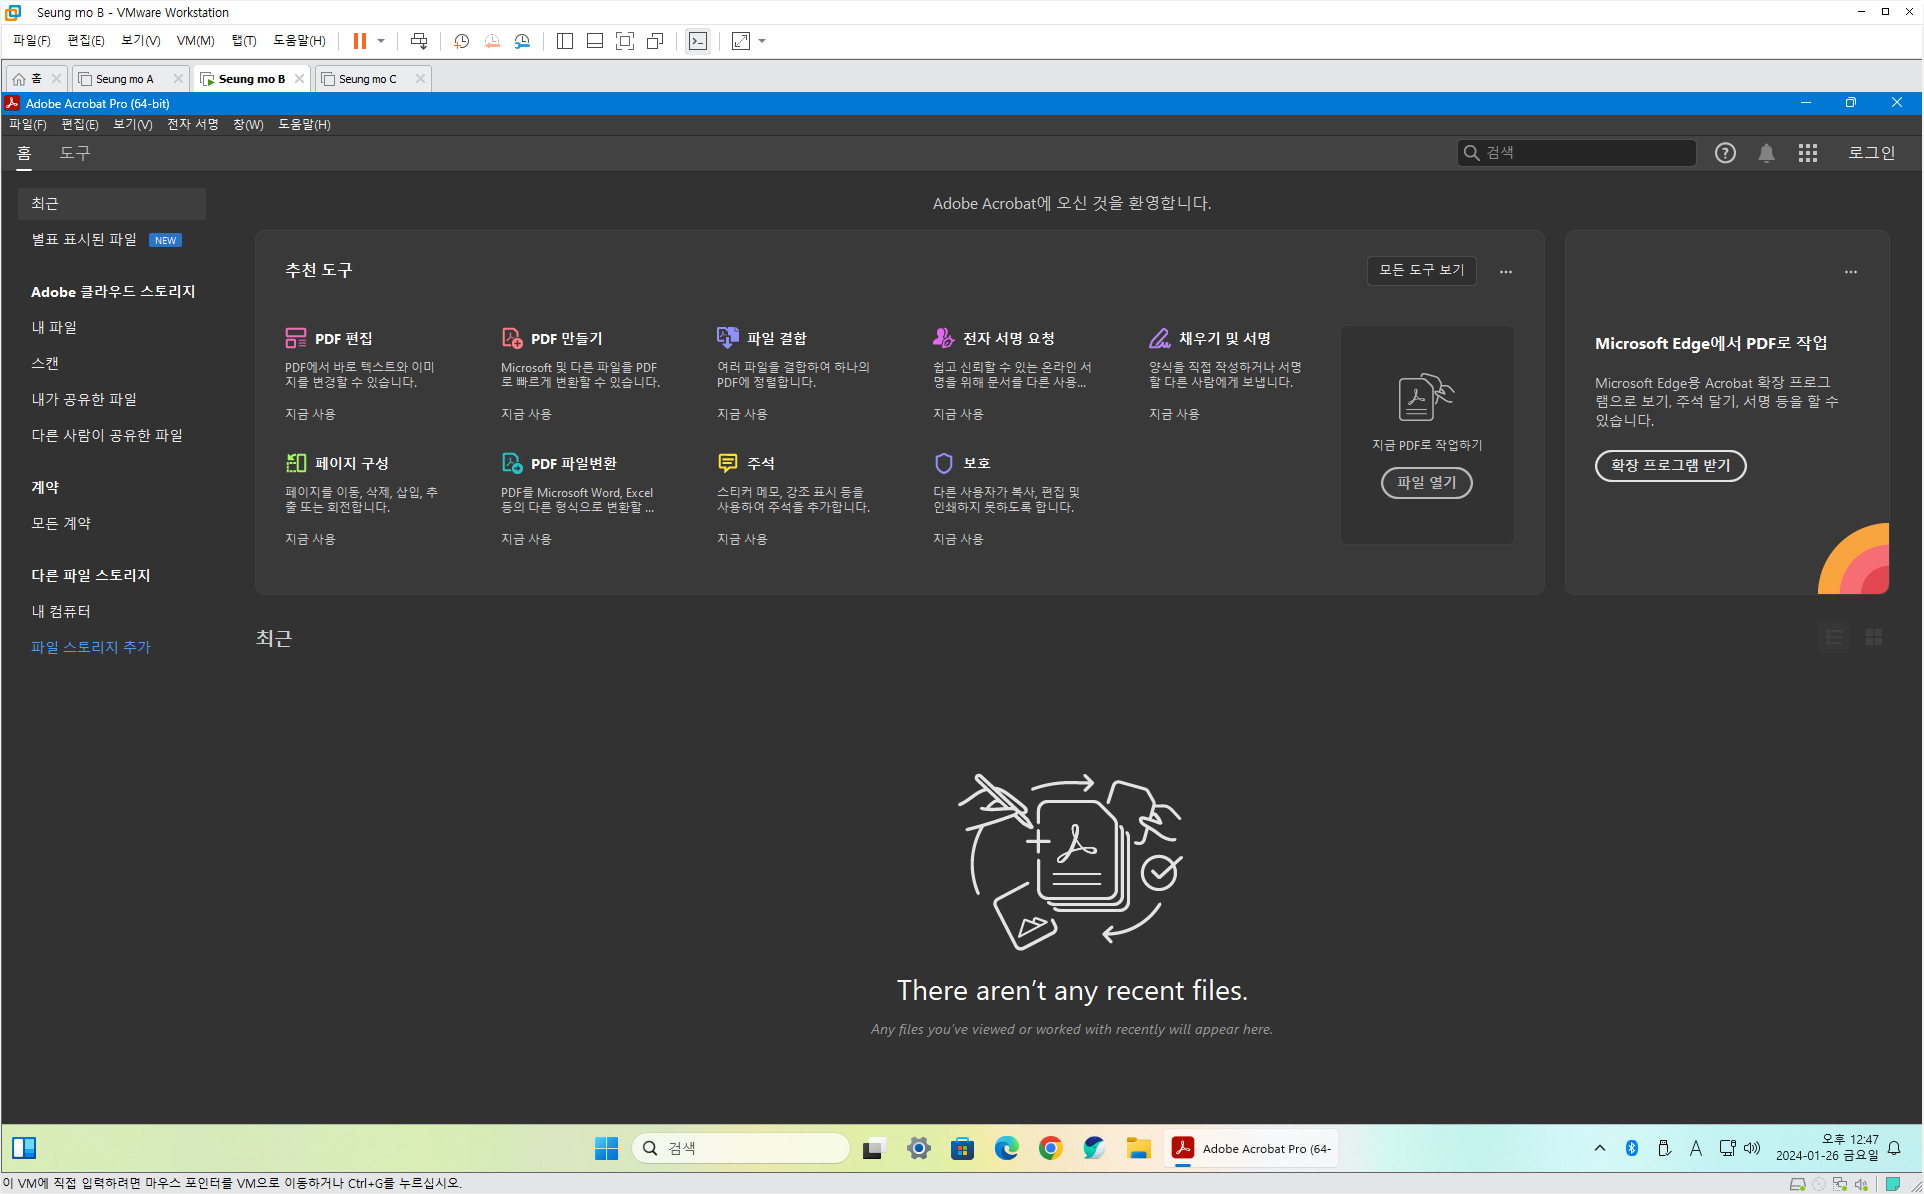Click the PDF 편집 tool icon

[296, 338]
